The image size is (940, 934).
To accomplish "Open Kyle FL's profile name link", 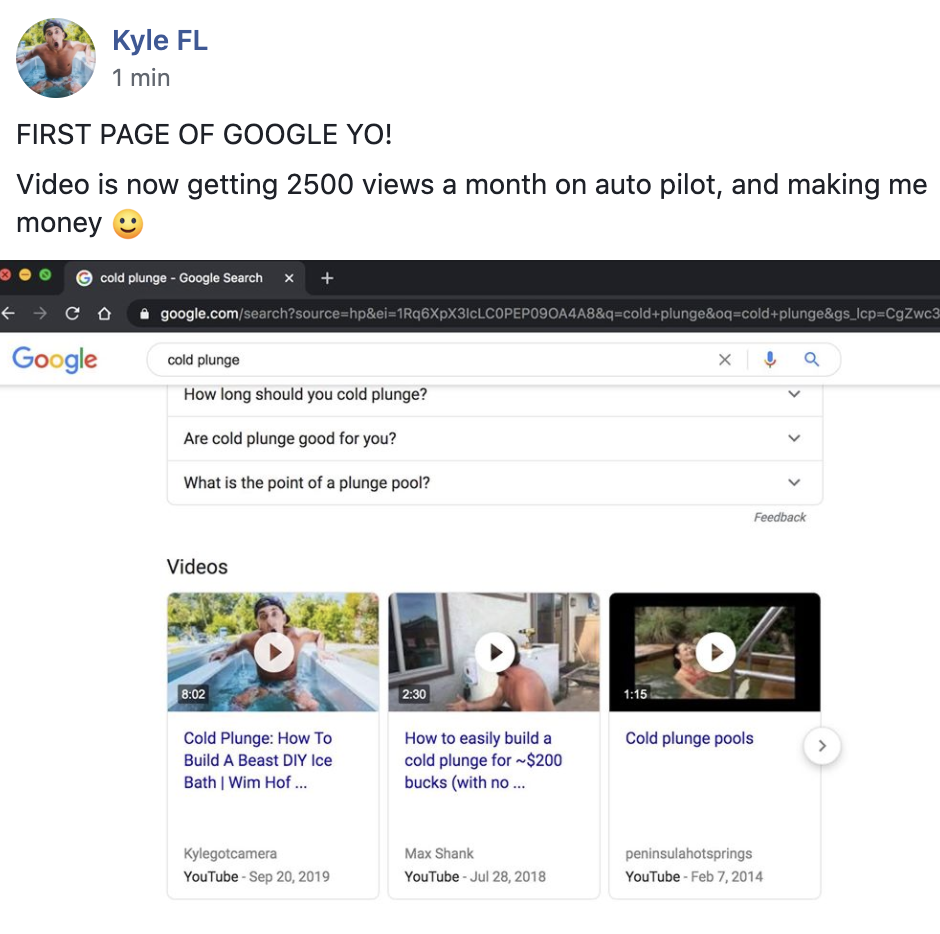I will 160,40.
